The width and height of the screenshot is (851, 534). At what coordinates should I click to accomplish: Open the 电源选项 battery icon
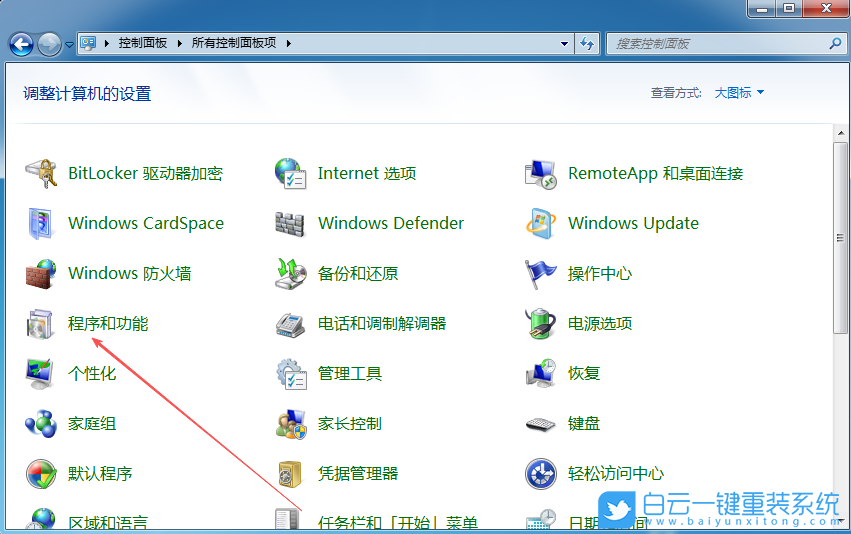[541, 323]
